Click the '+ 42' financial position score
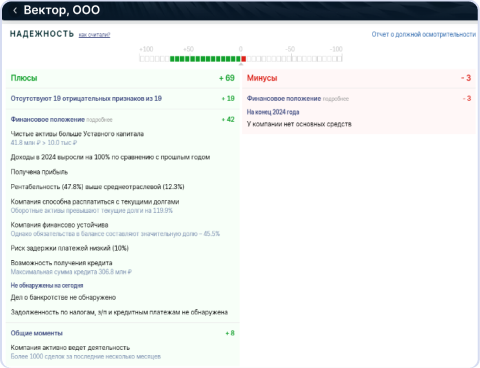 pyautogui.click(x=228, y=119)
